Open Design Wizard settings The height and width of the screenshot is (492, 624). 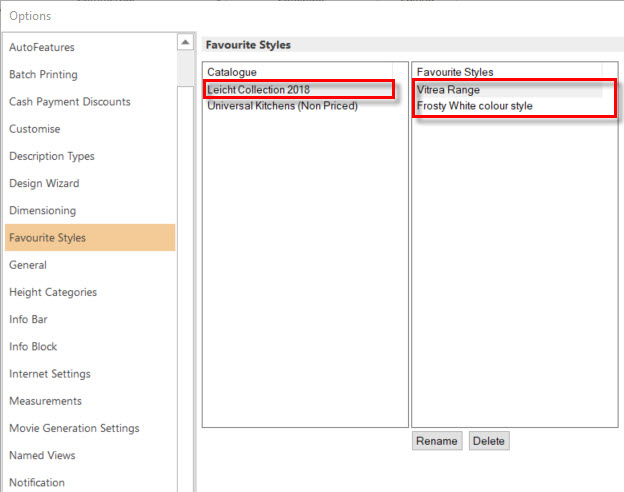pos(90,183)
